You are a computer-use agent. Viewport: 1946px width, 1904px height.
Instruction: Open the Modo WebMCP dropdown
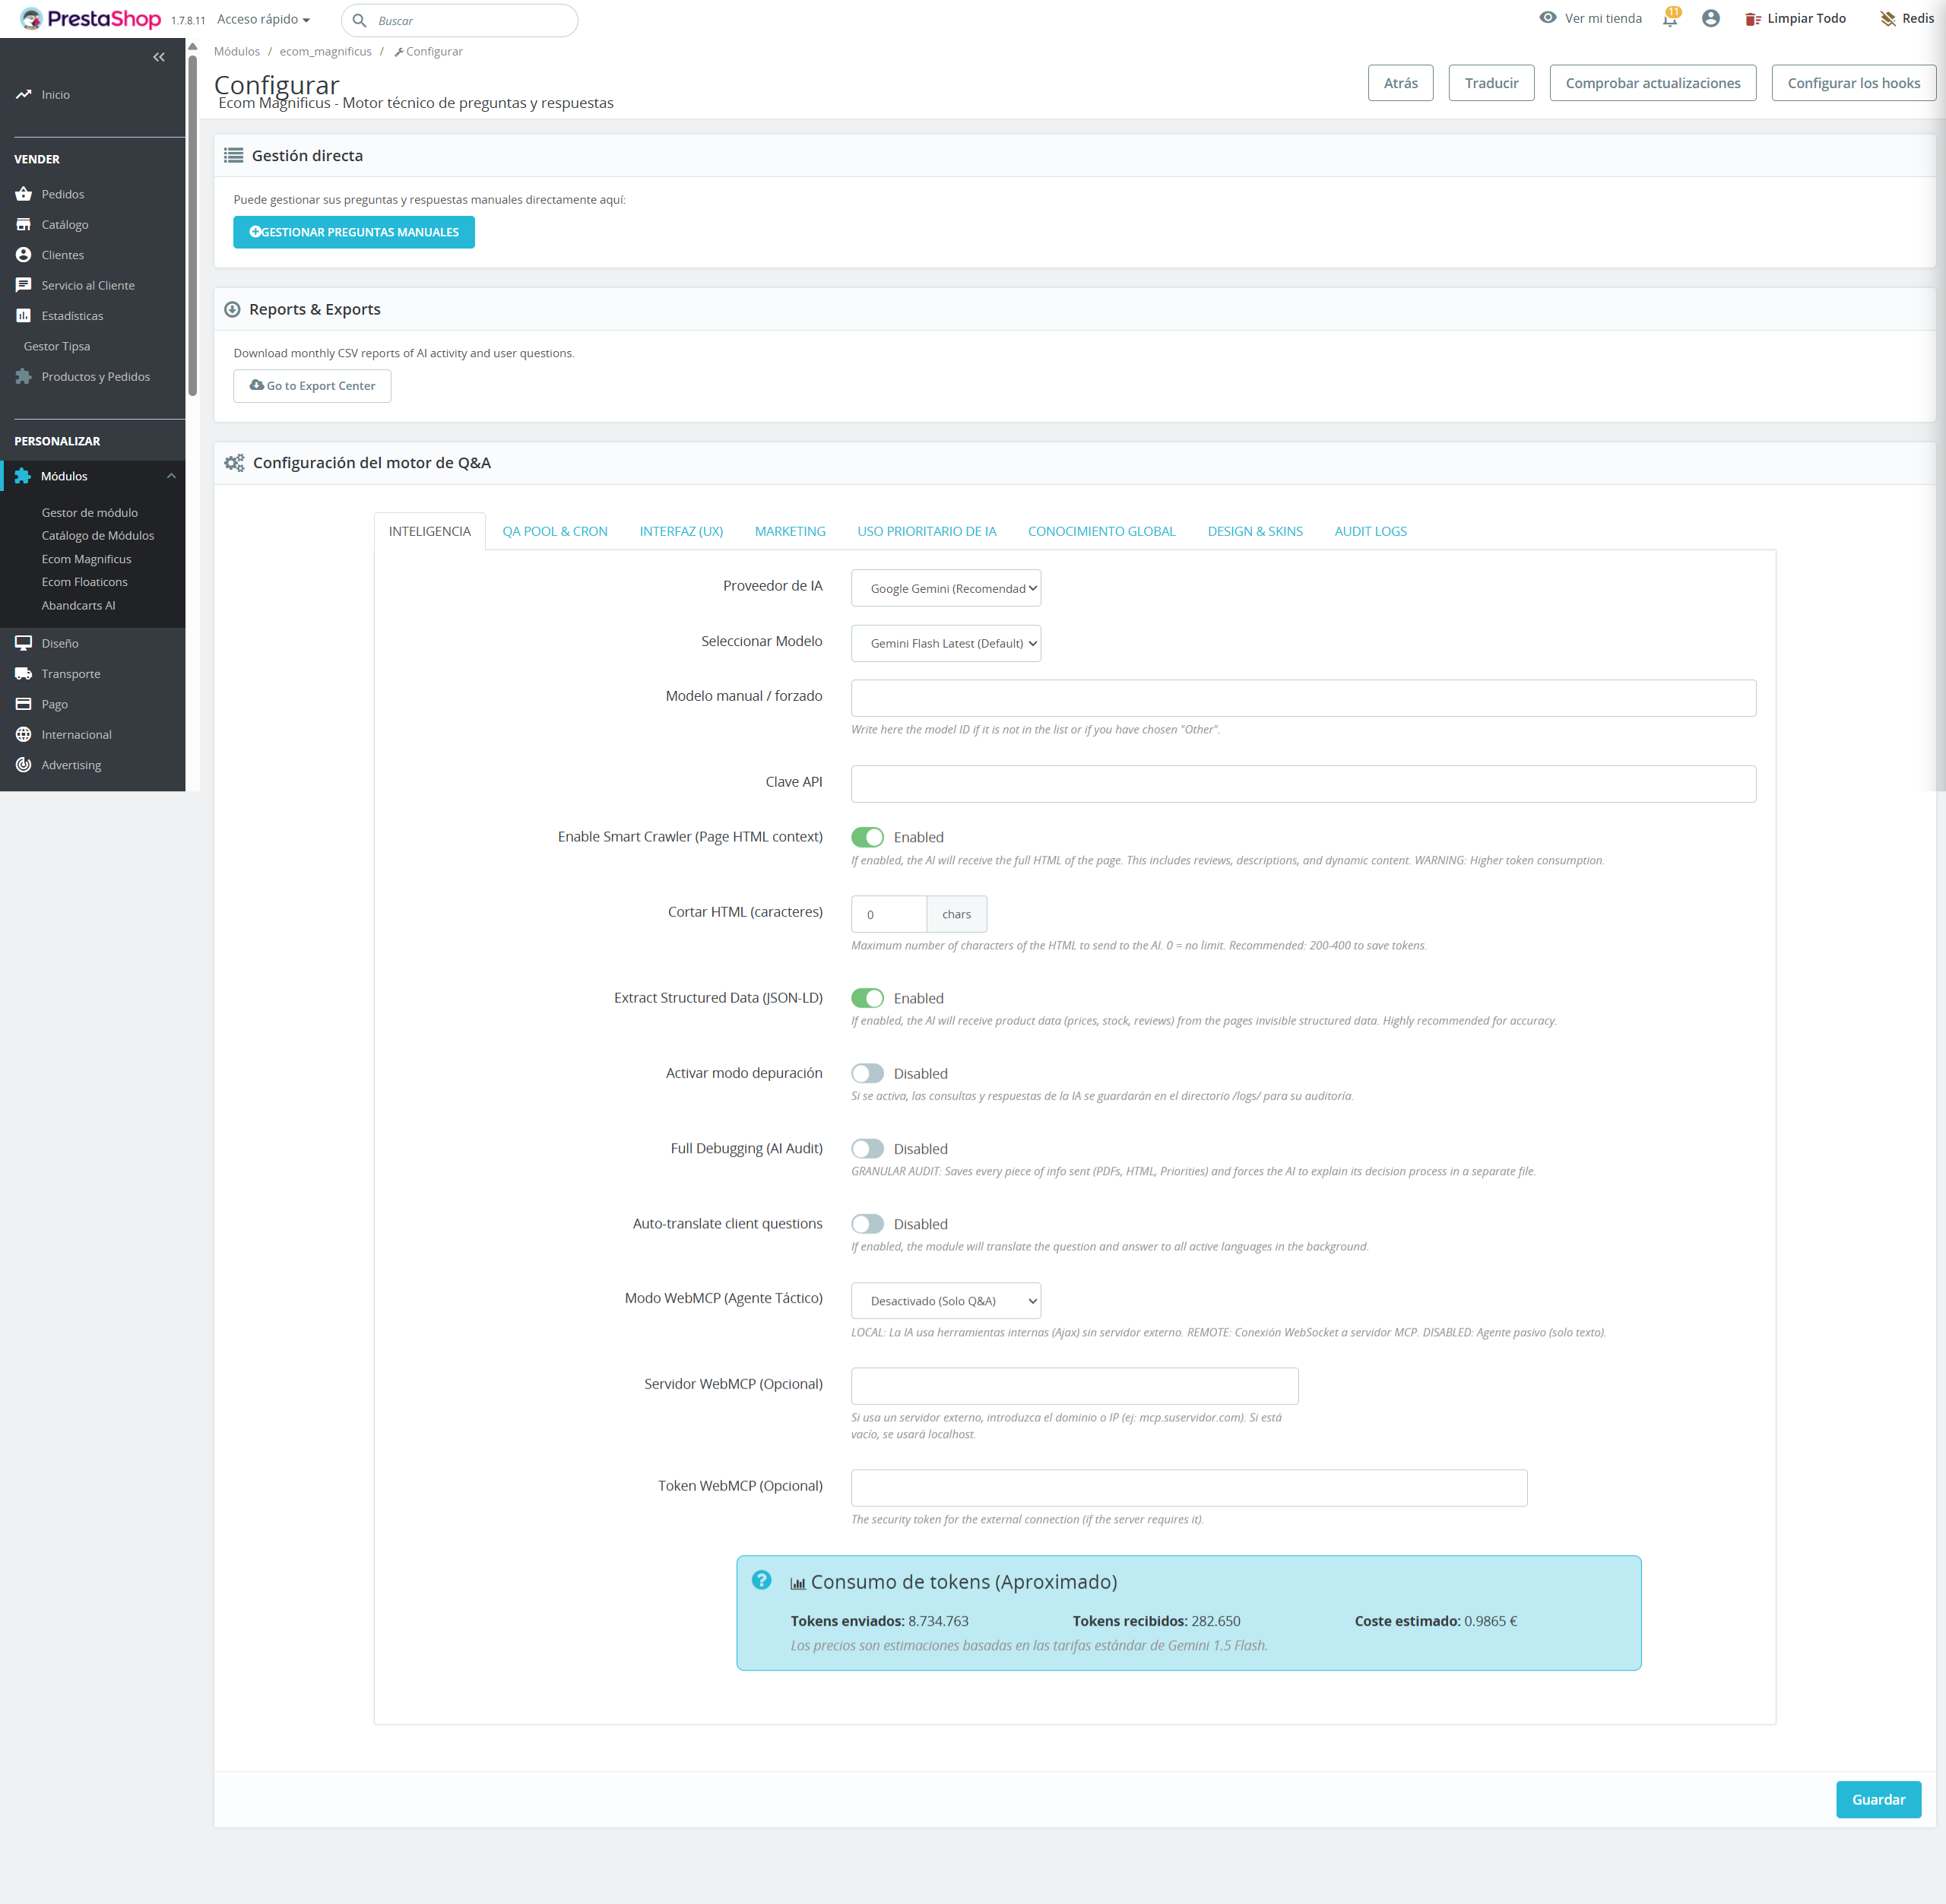[x=945, y=1301]
